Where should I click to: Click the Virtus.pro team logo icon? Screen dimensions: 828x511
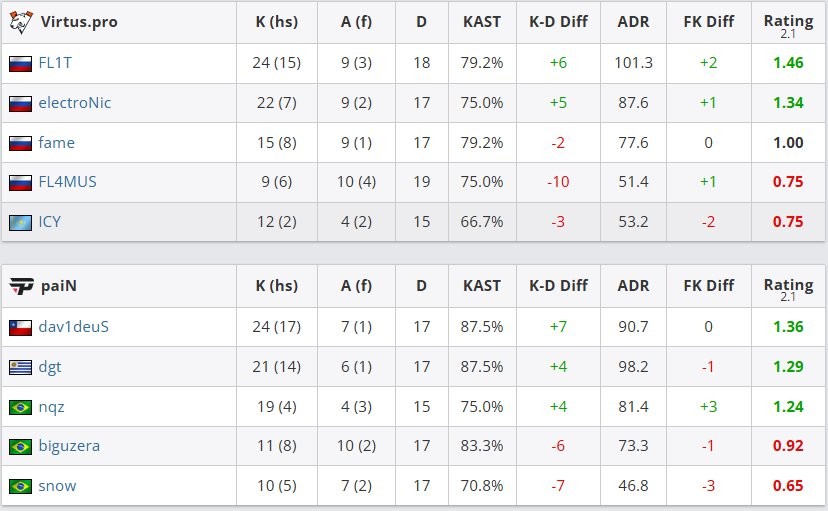21,21
